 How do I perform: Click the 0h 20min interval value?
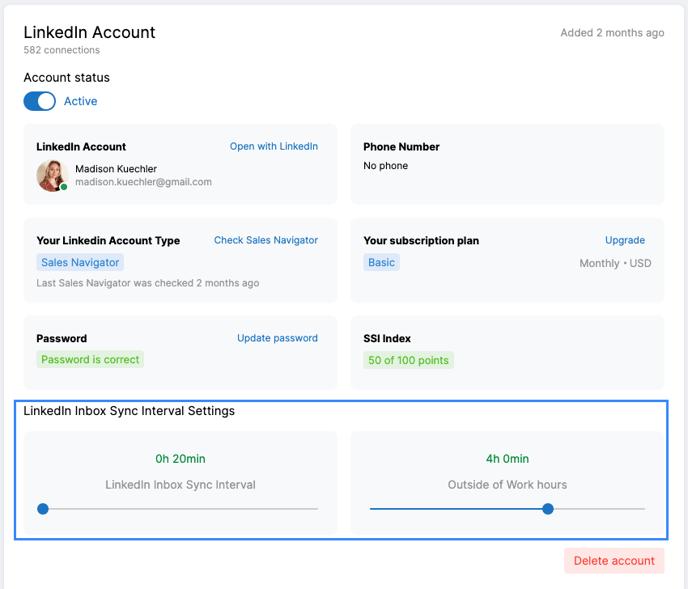pos(180,459)
